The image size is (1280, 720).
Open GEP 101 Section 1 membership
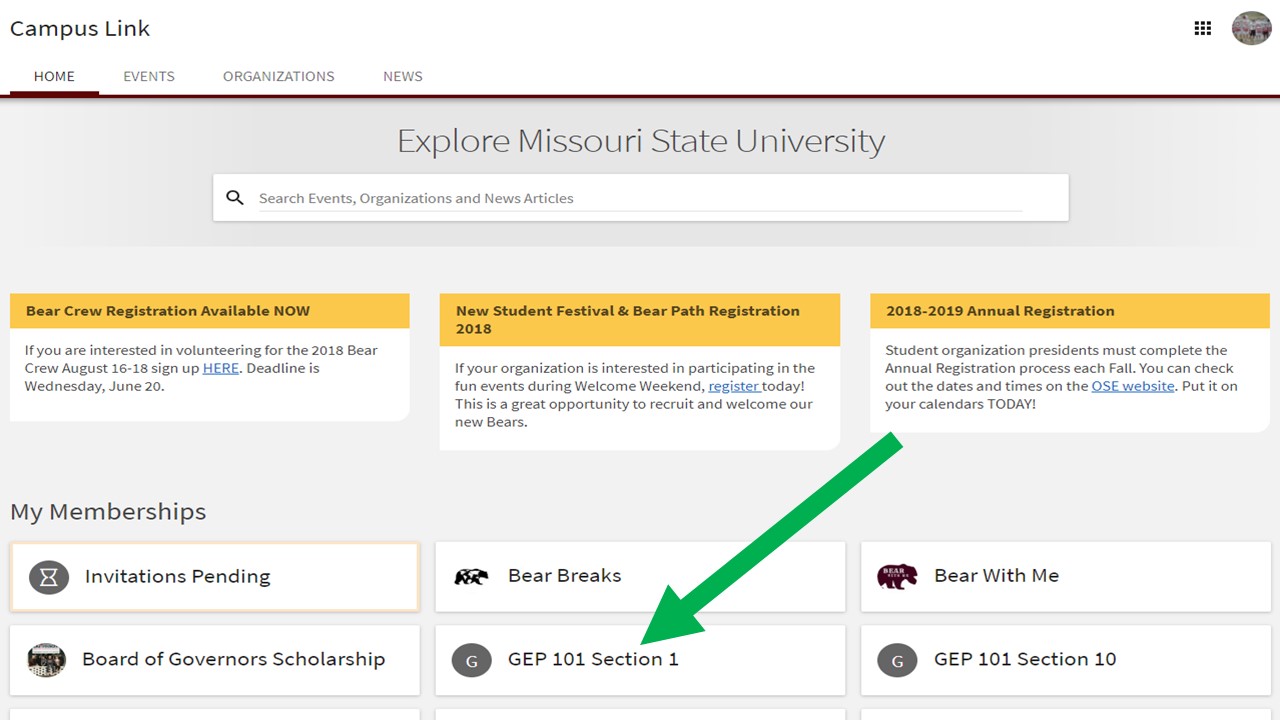(x=594, y=660)
